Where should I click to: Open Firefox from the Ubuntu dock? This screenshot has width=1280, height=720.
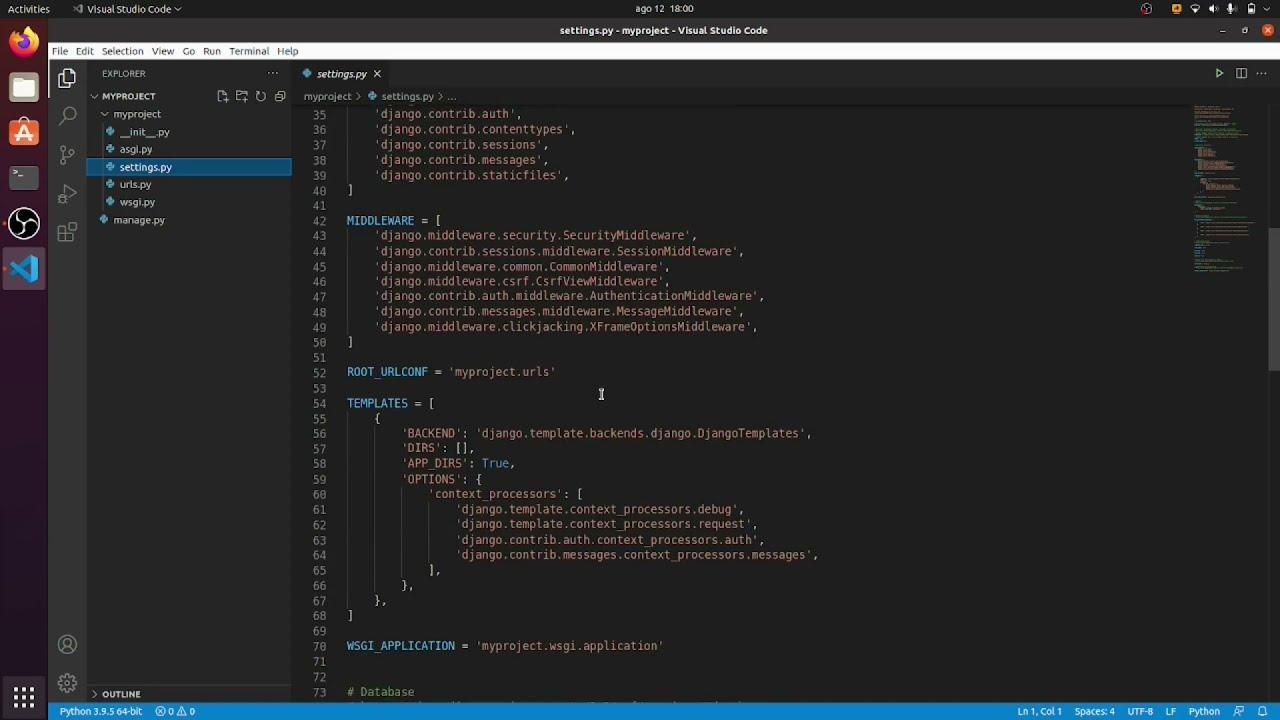click(x=24, y=43)
